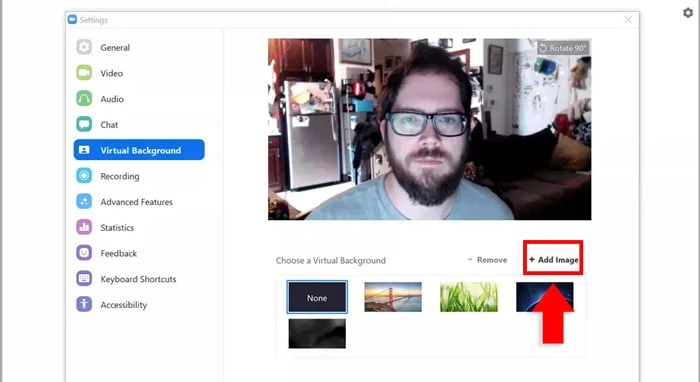The height and width of the screenshot is (382, 700).
Task: Click the Accessibility figure icon
Action: (x=84, y=304)
